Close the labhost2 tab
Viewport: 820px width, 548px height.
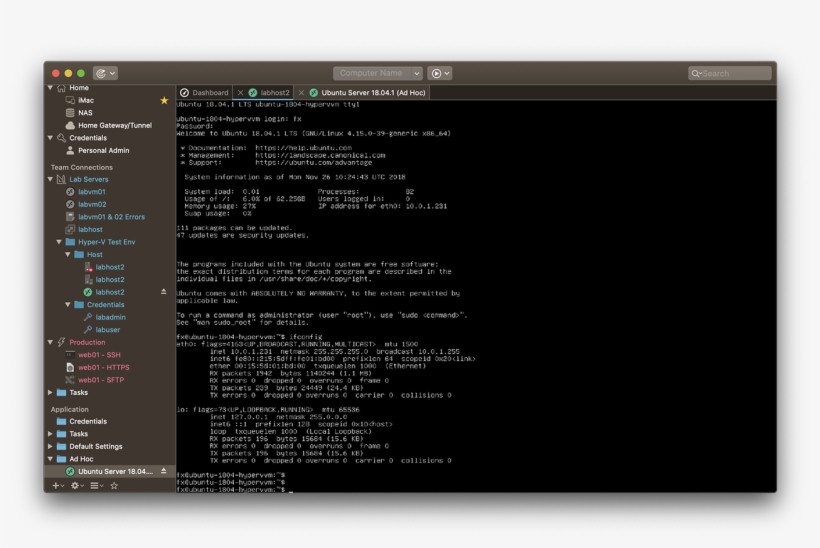pos(240,93)
